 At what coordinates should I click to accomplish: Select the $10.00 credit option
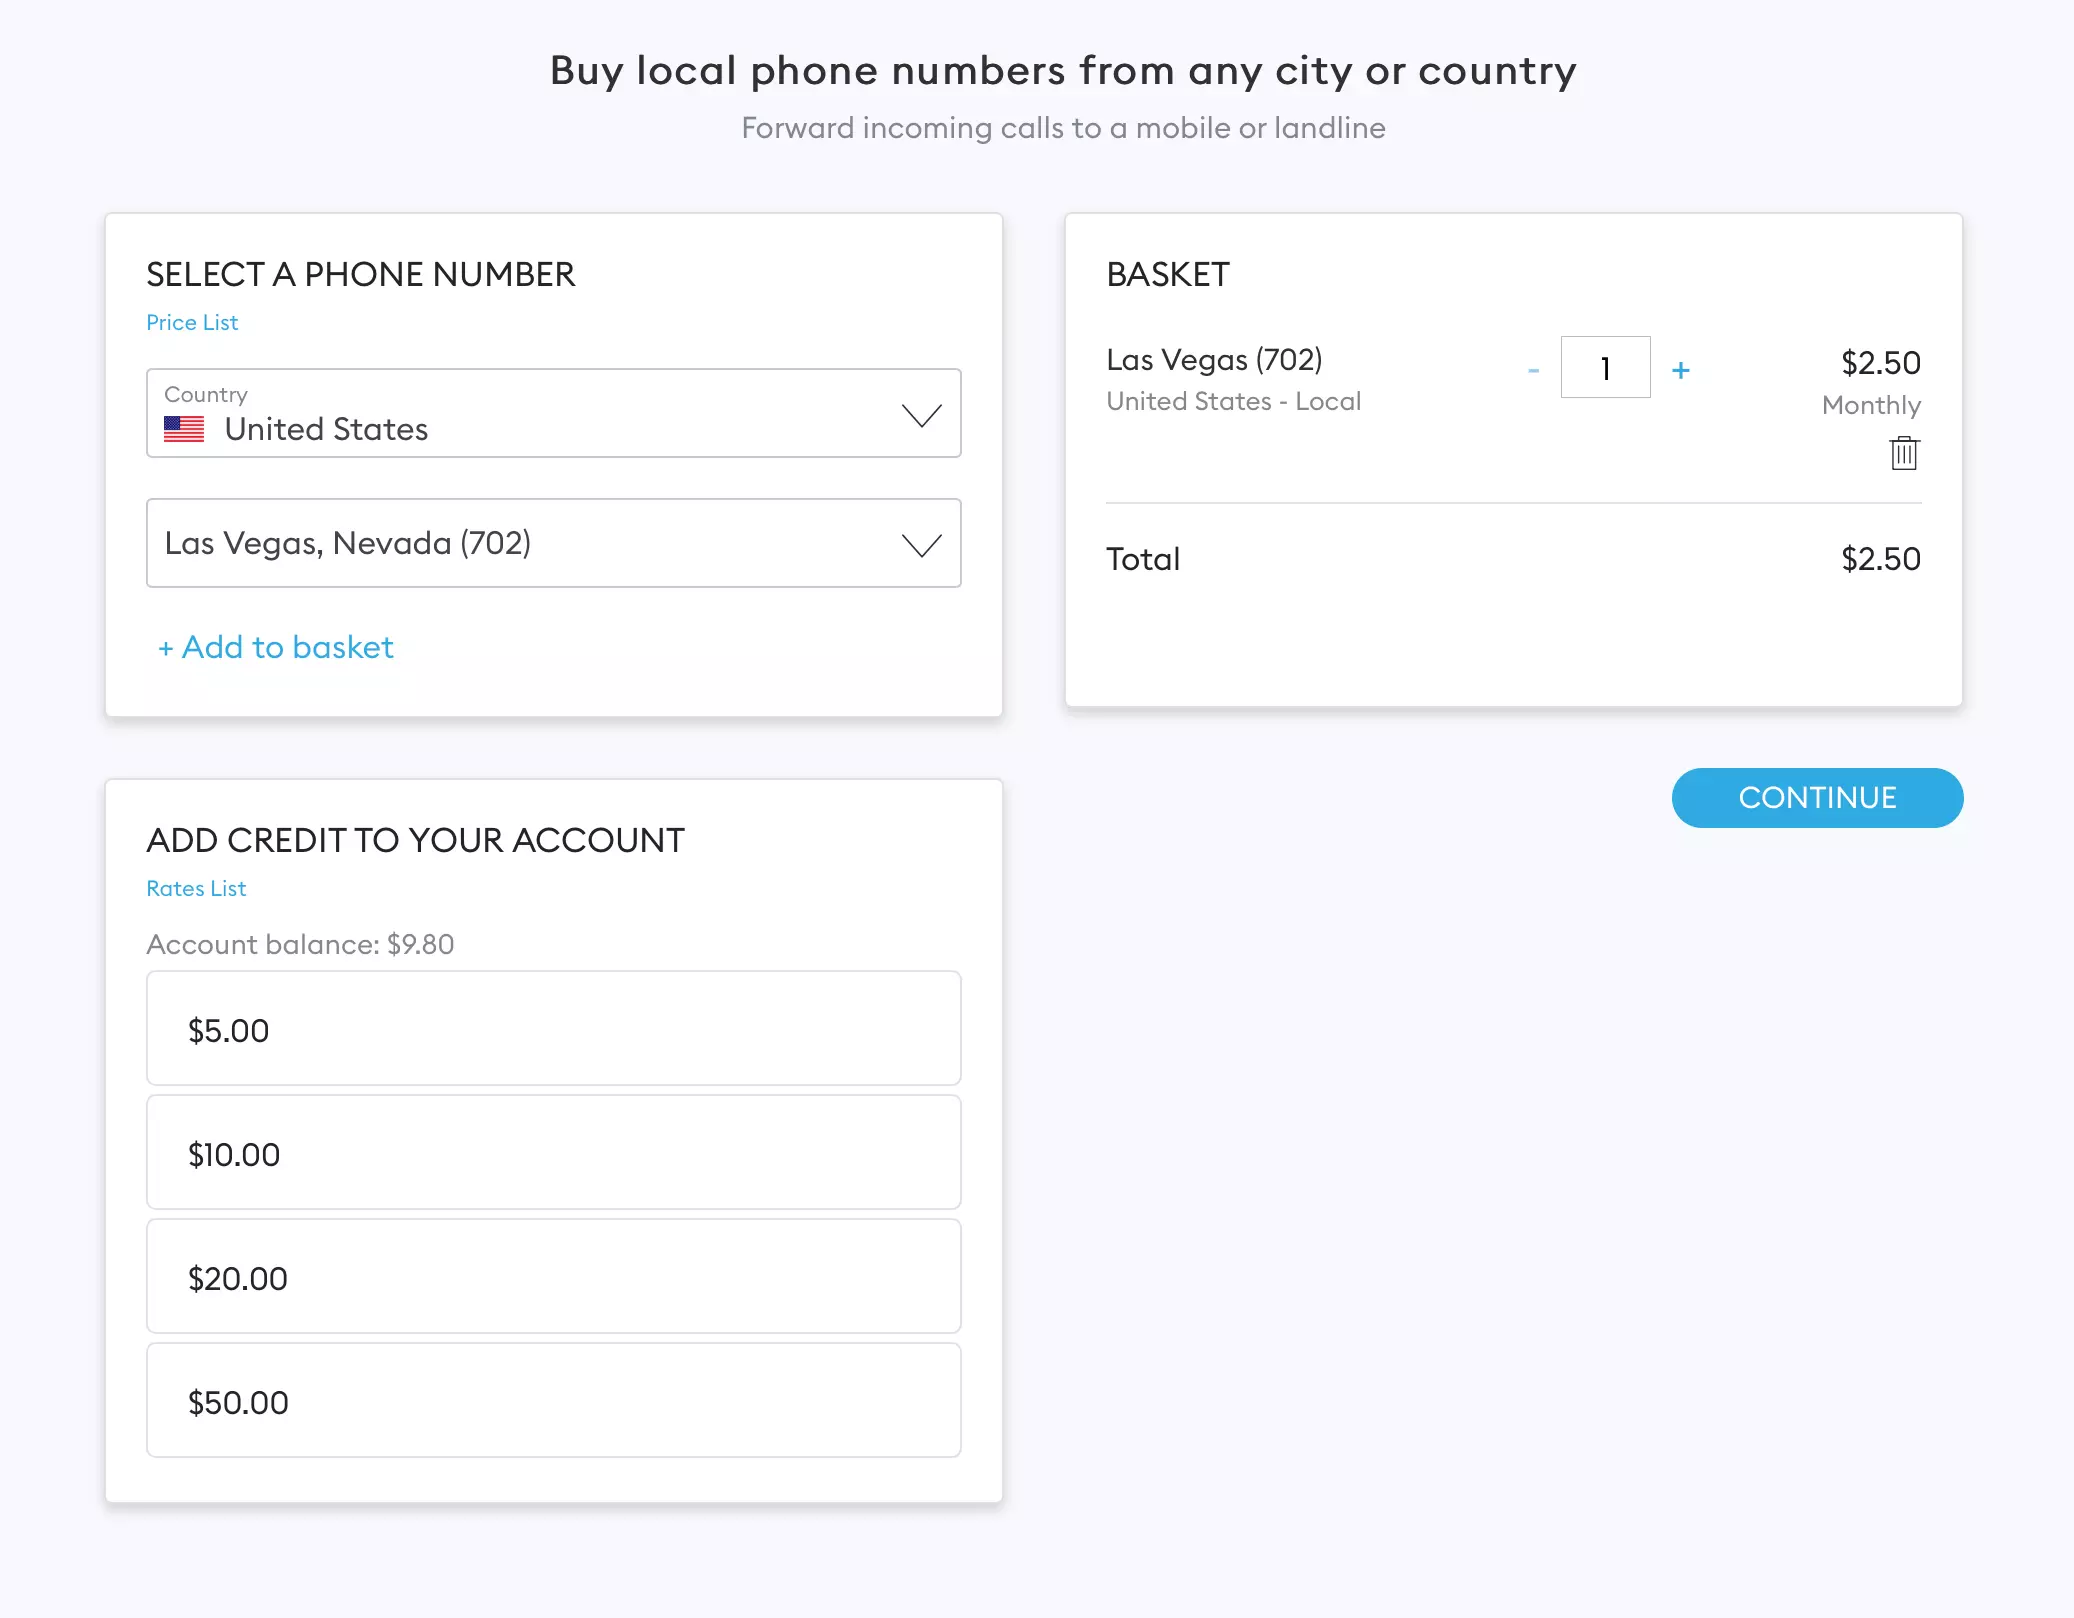(553, 1153)
